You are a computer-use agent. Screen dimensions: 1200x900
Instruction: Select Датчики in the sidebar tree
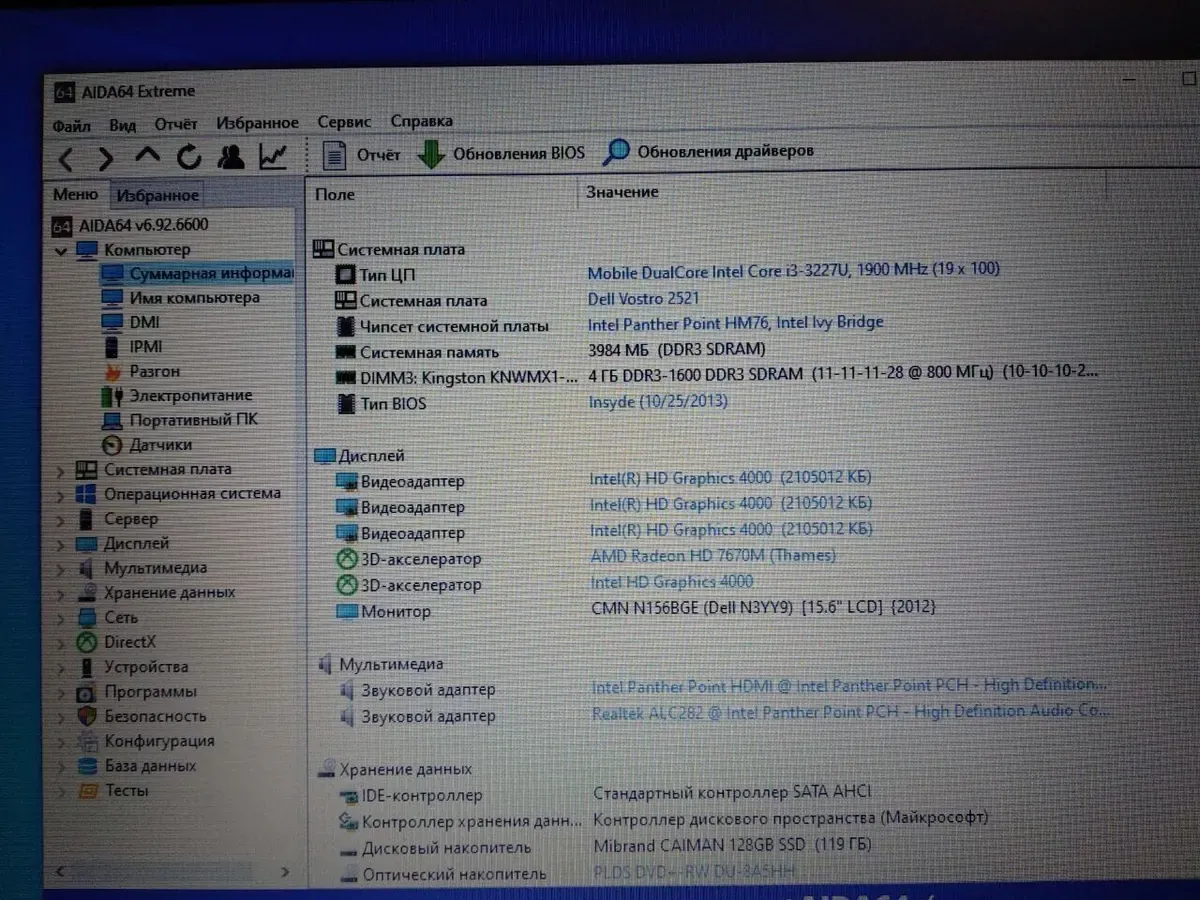pyautogui.click(x=160, y=445)
